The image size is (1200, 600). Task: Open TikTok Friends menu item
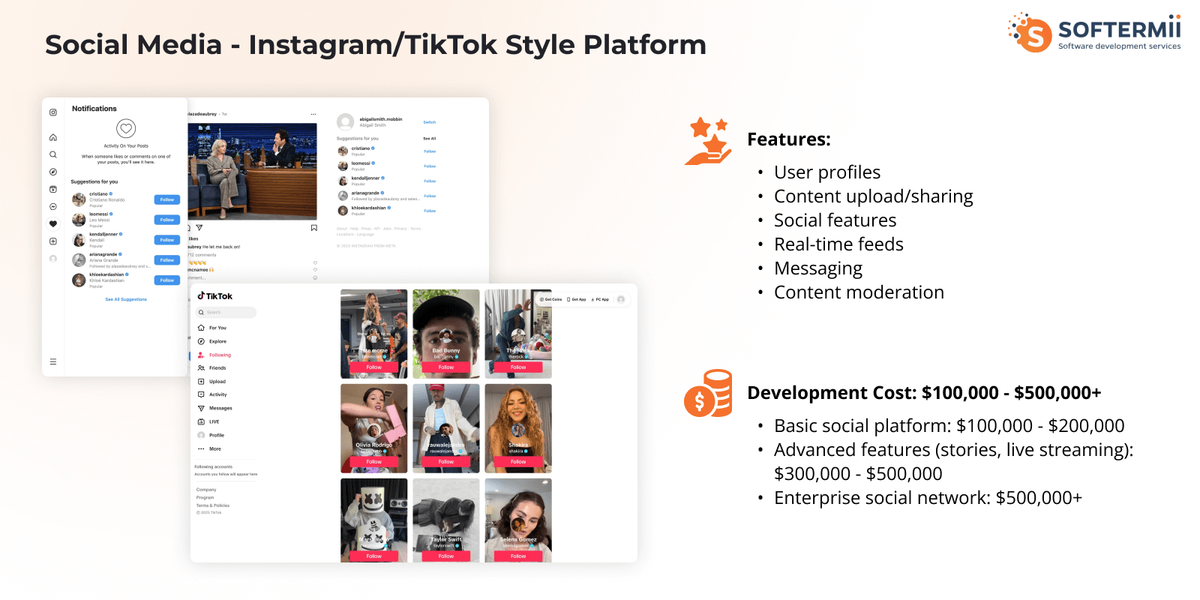tap(212, 368)
